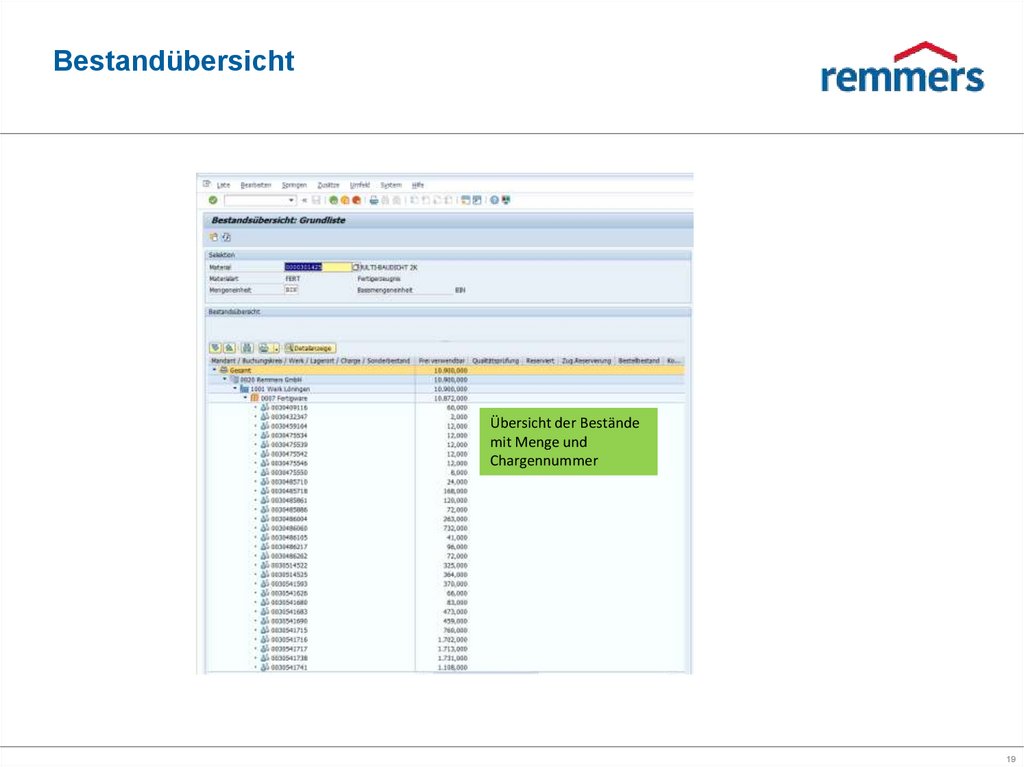Click into the command input field
This screenshot has height=767, width=1024.
click(260, 200)
